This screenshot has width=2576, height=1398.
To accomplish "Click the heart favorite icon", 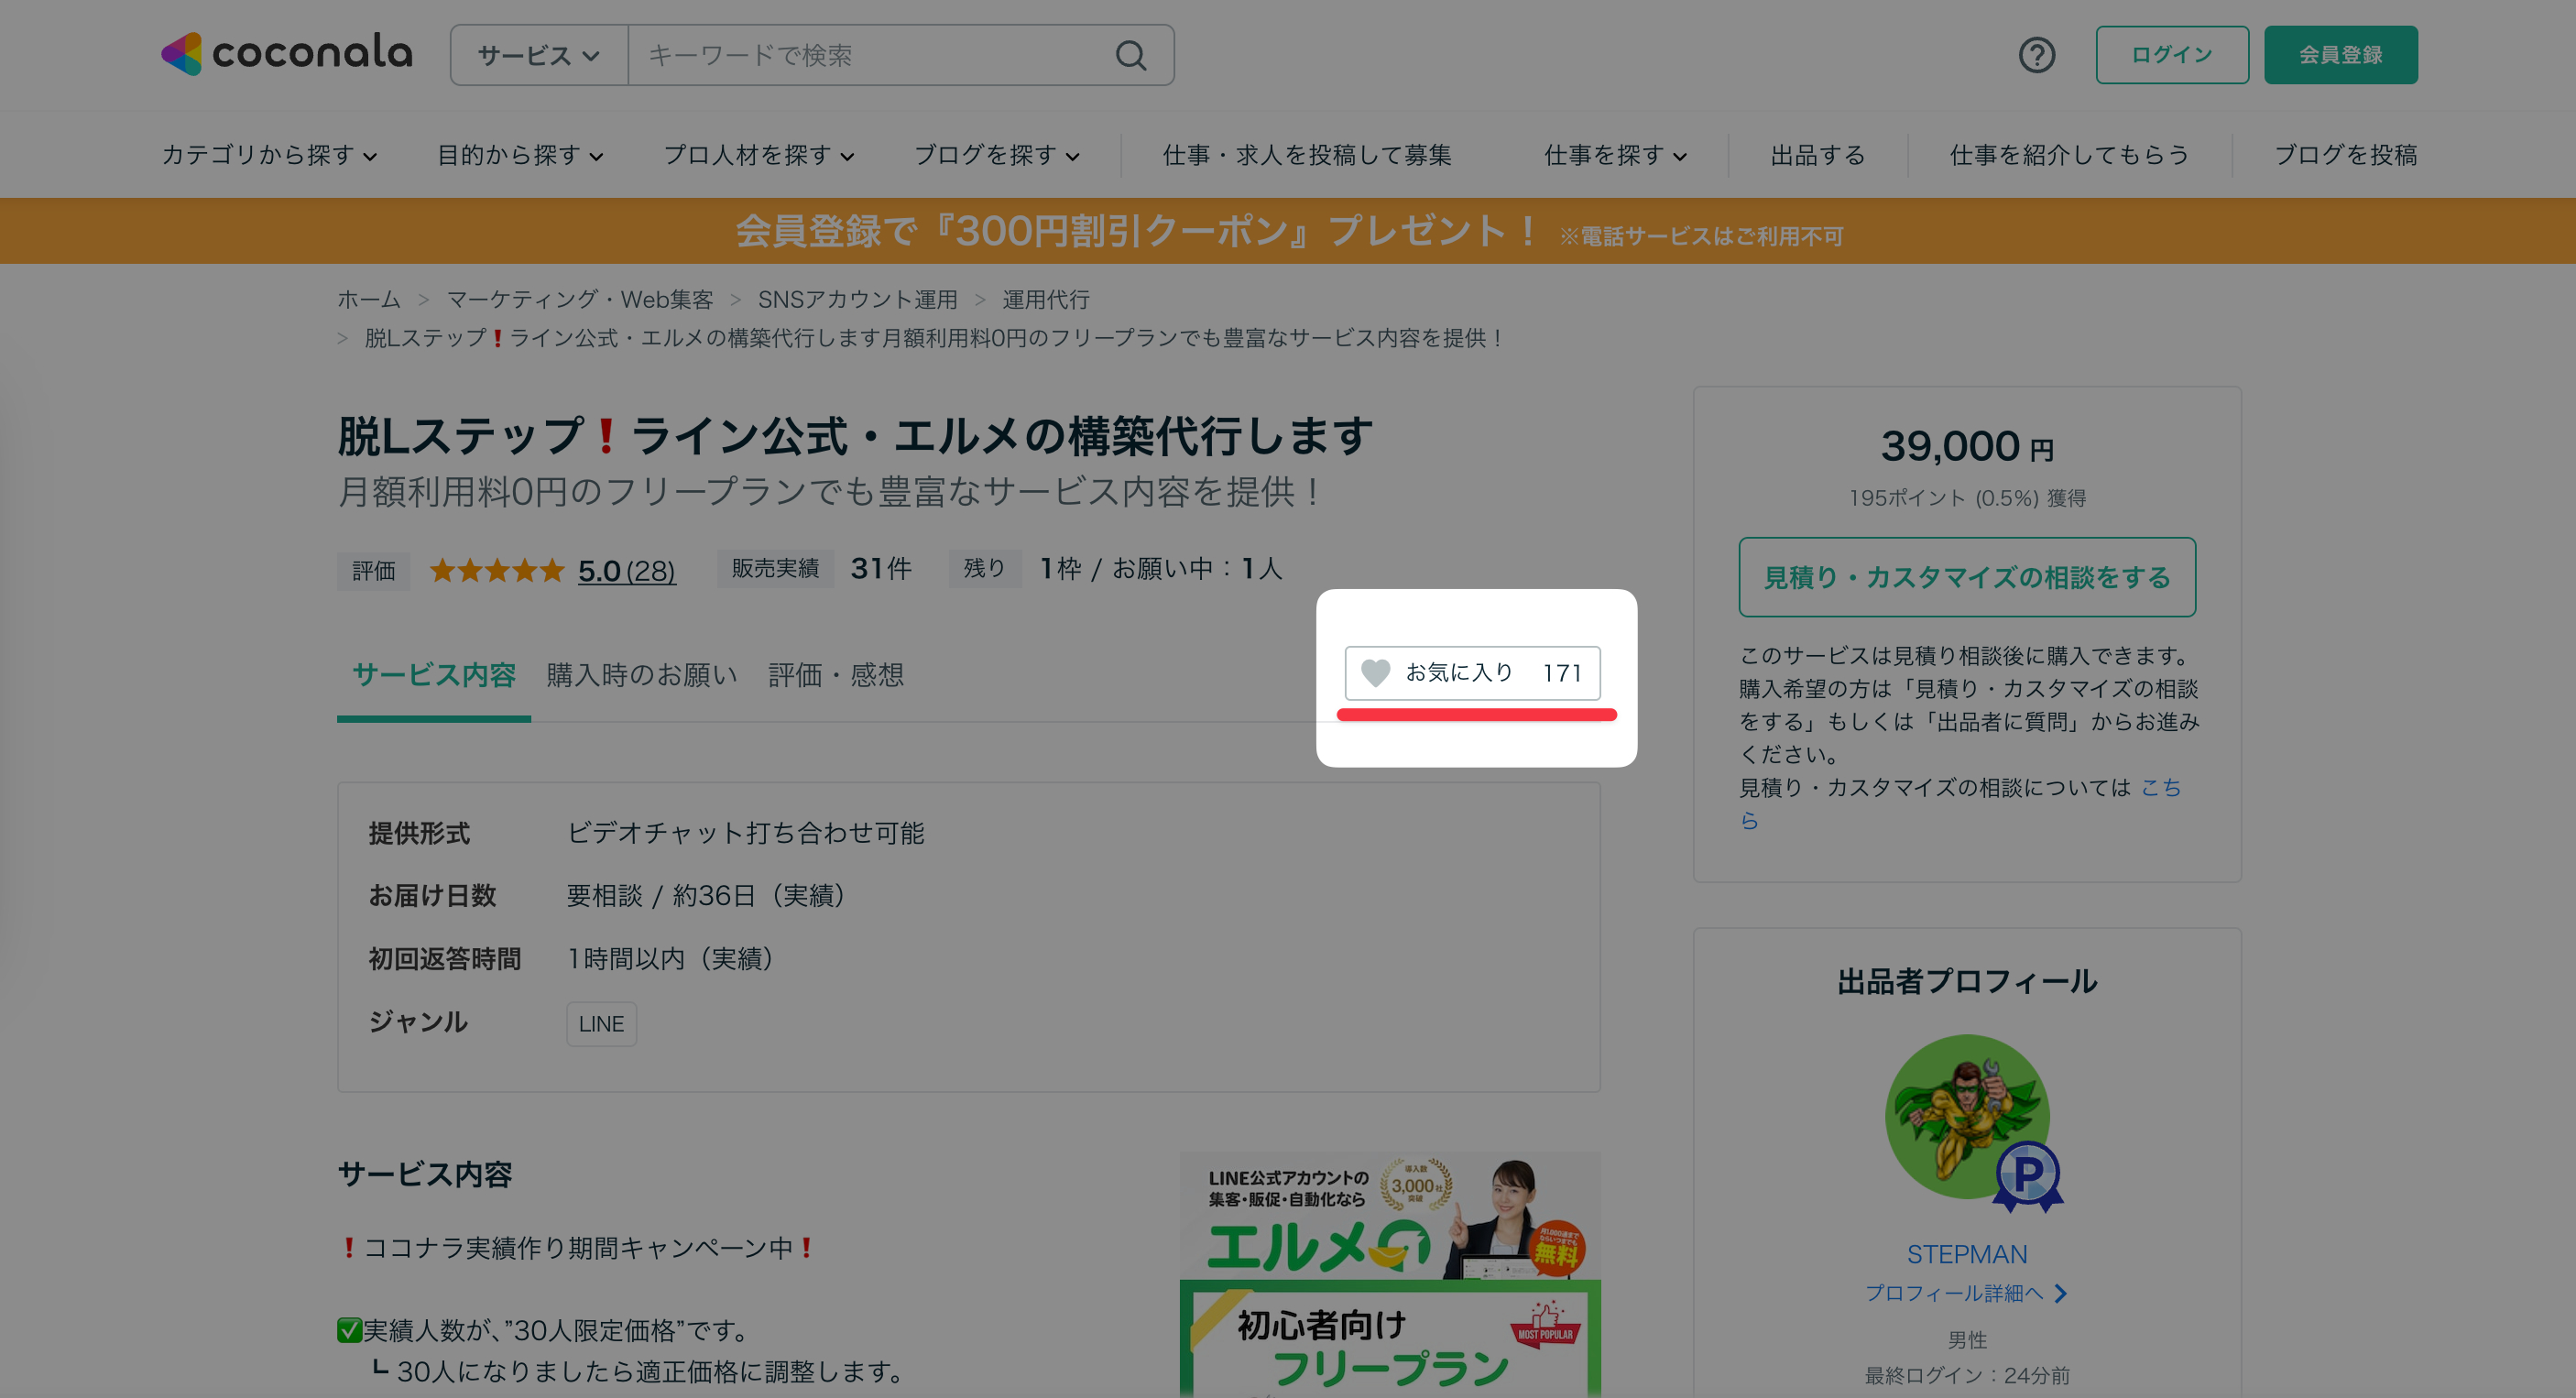I will 1375,673.
